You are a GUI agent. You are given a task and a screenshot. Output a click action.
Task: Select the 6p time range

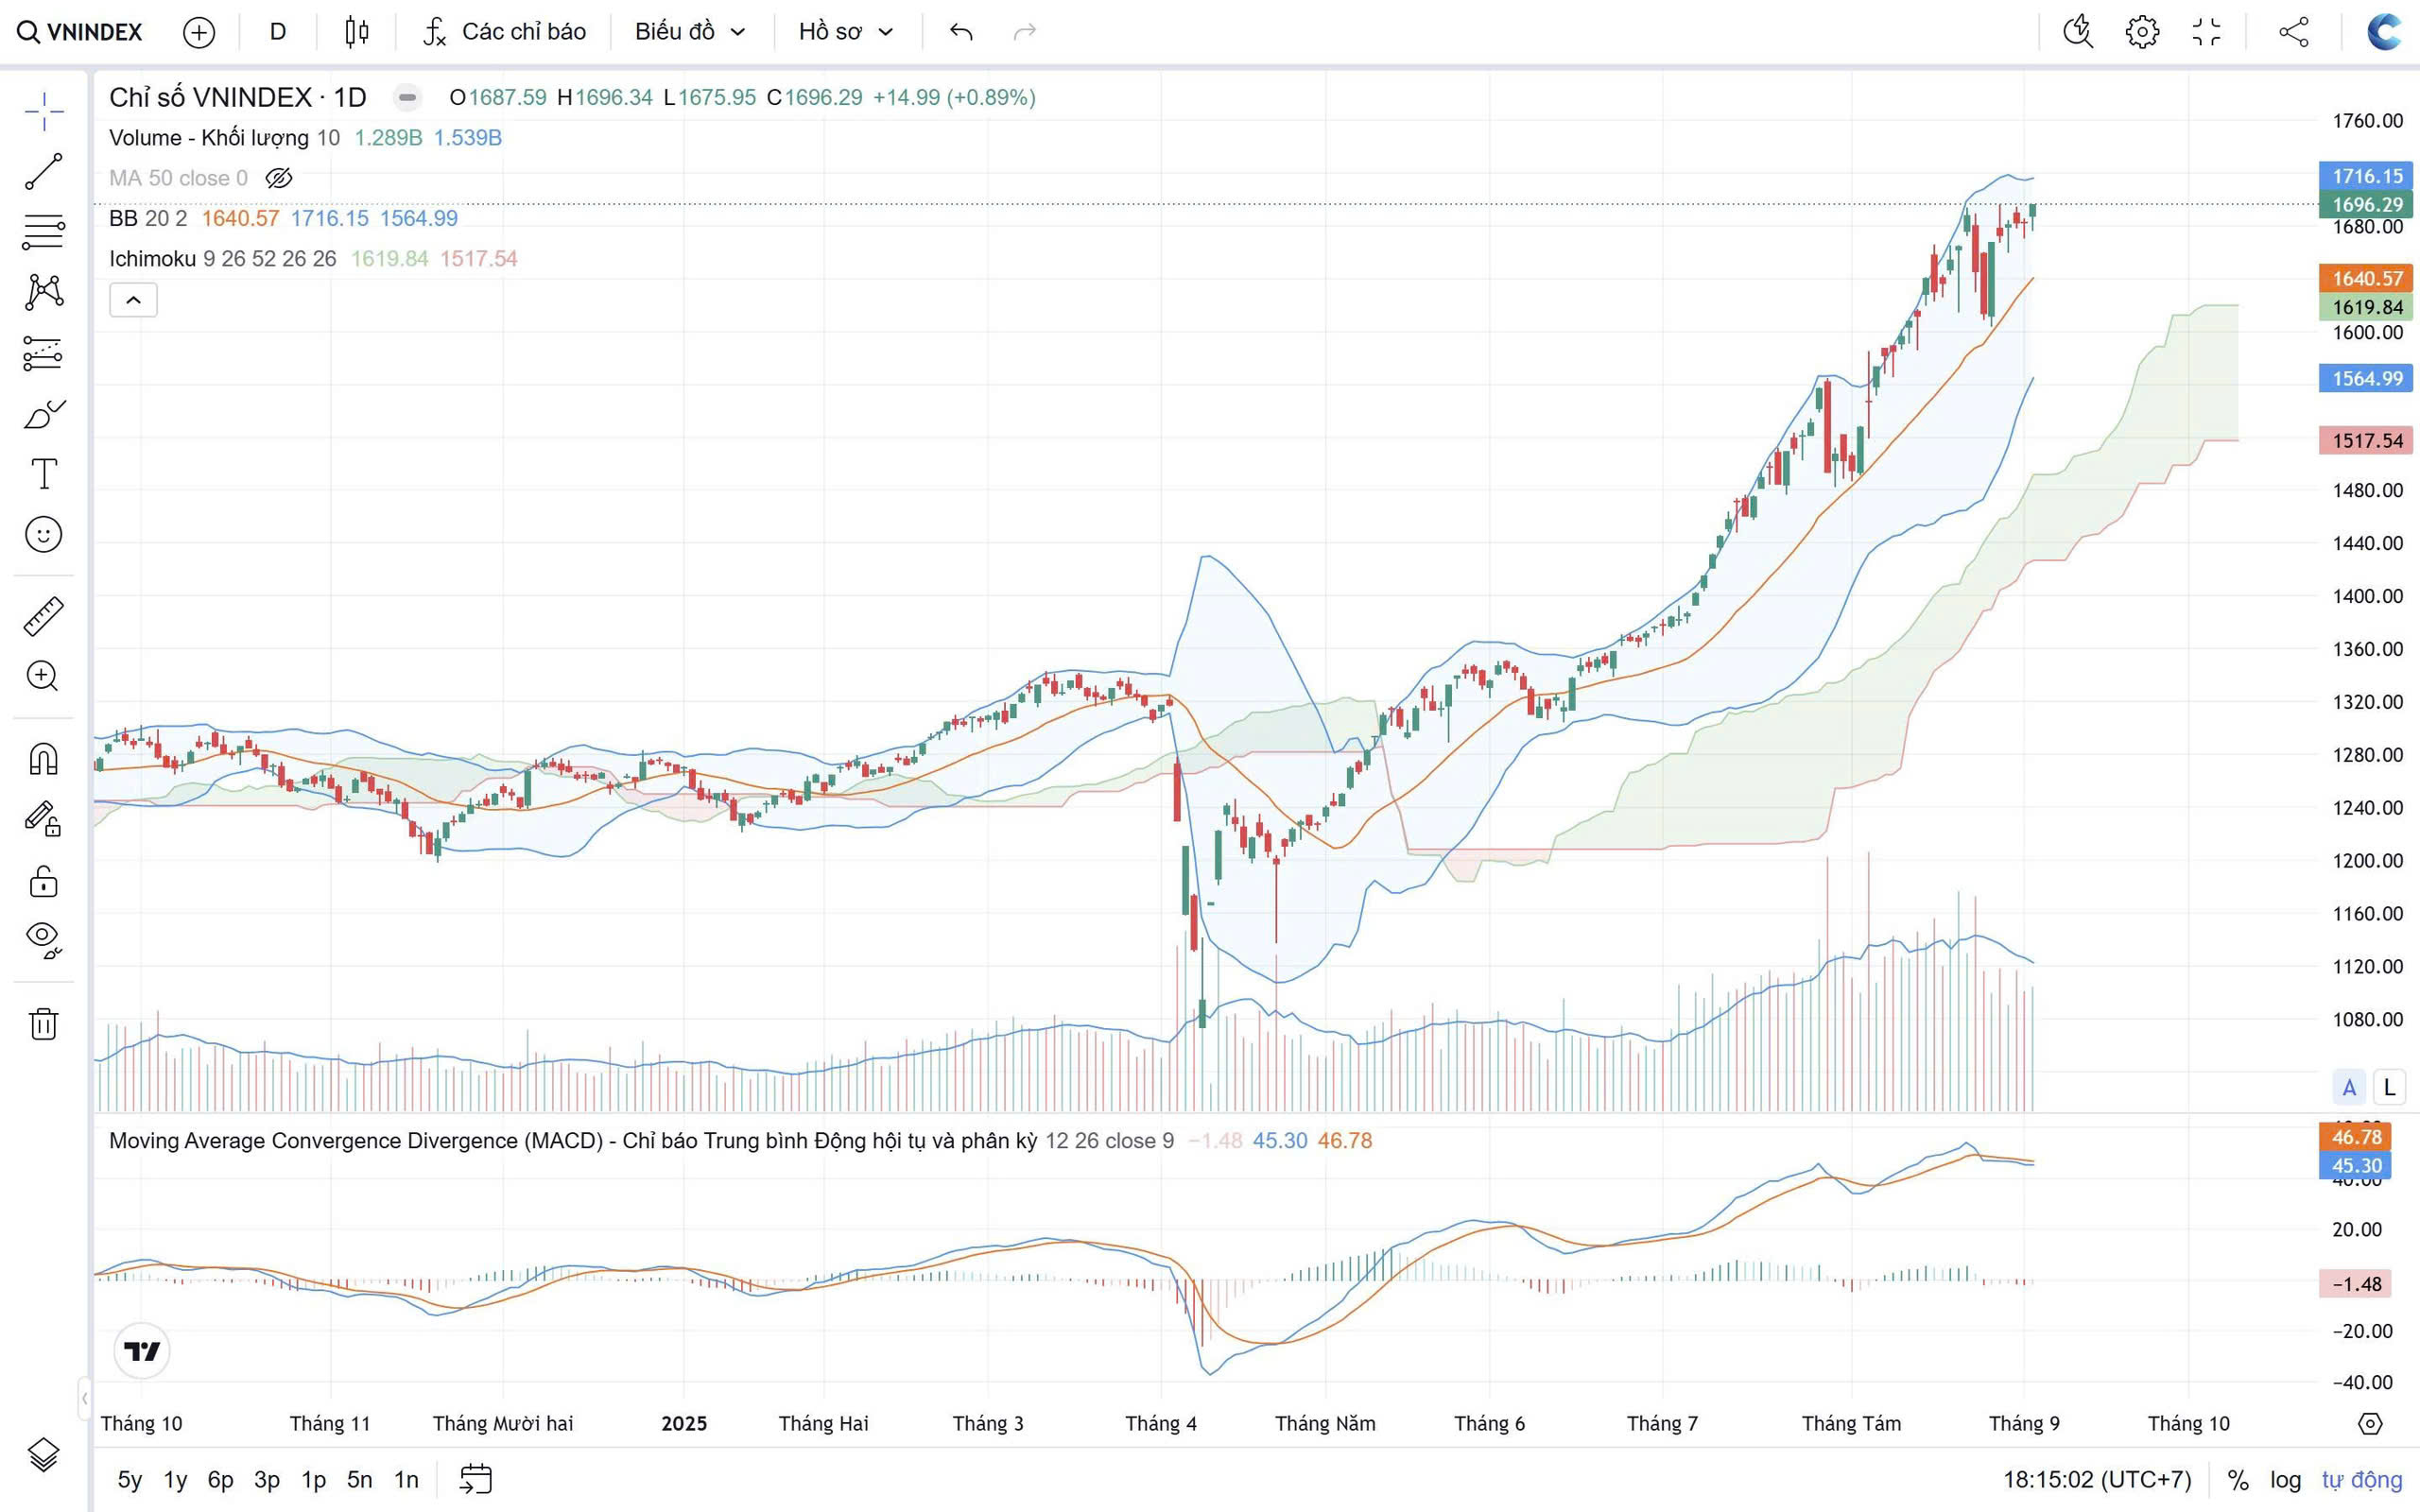tap(220, 1479)
